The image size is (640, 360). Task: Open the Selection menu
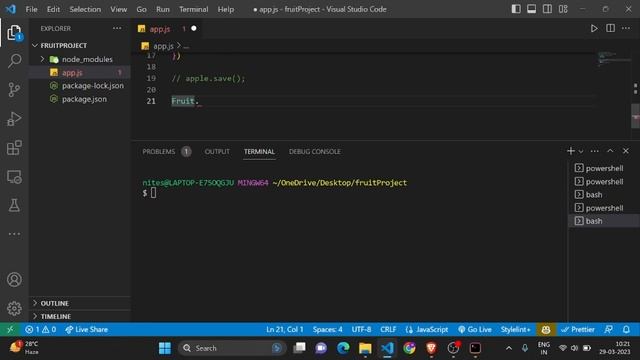pos(85,9)
